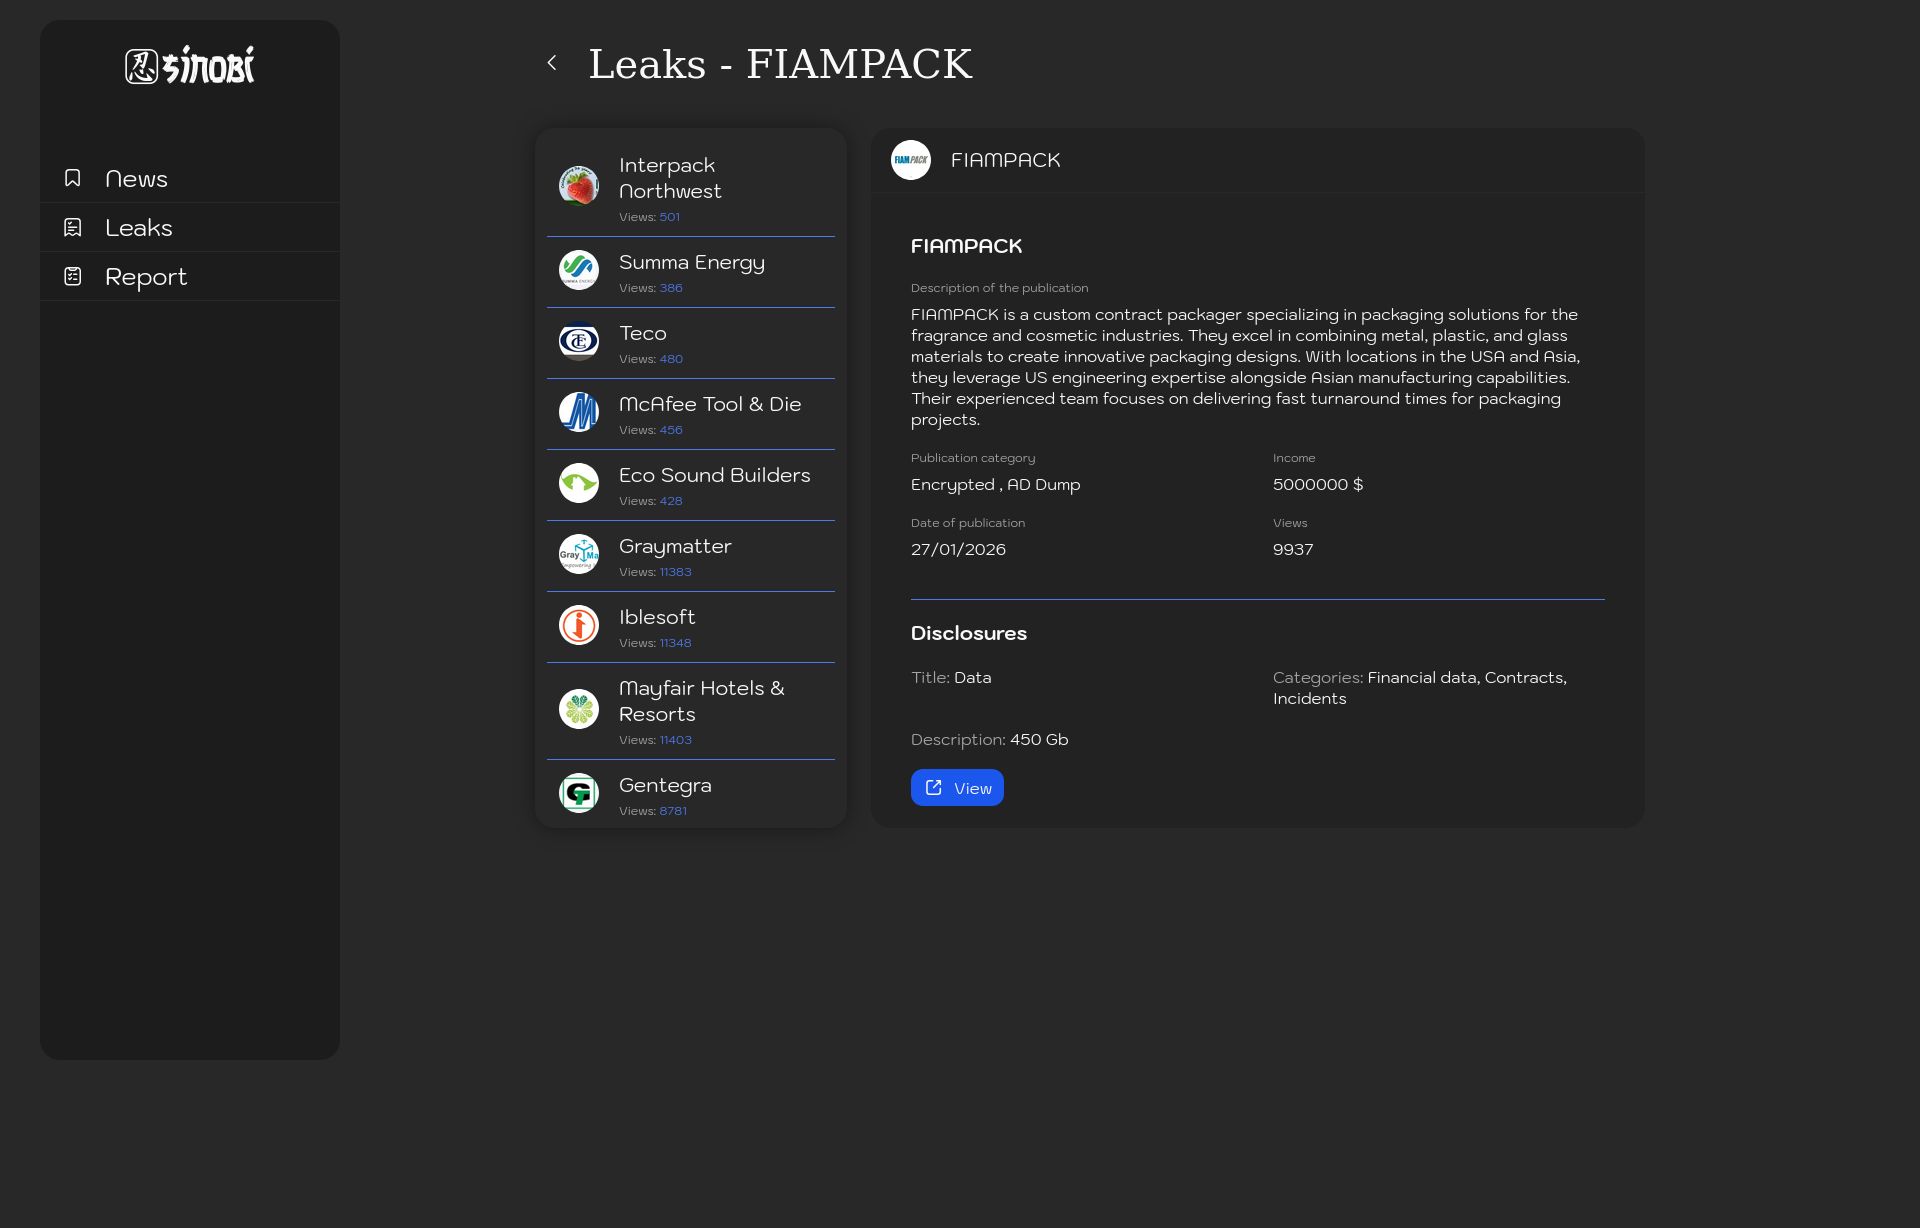Open the News menu item
The width and height of the screenshot is (1920, 1228).
137,179
